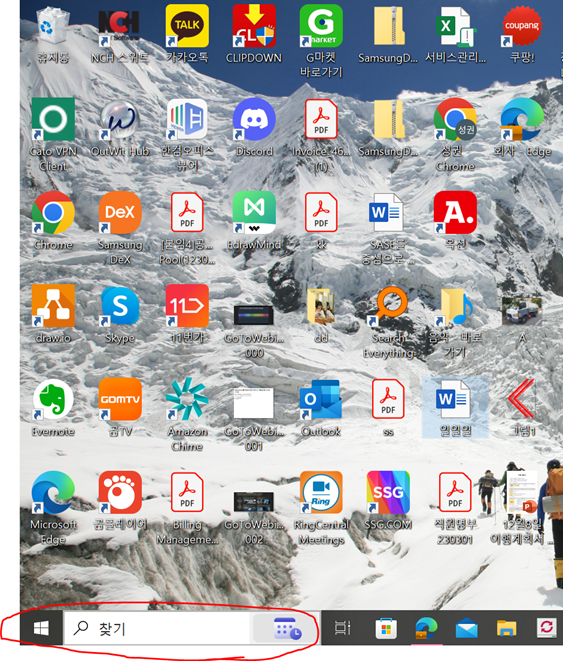Launch Evernote
Image resolution: width=563 pixels, height=661 pixels.
tap(53, 399)
